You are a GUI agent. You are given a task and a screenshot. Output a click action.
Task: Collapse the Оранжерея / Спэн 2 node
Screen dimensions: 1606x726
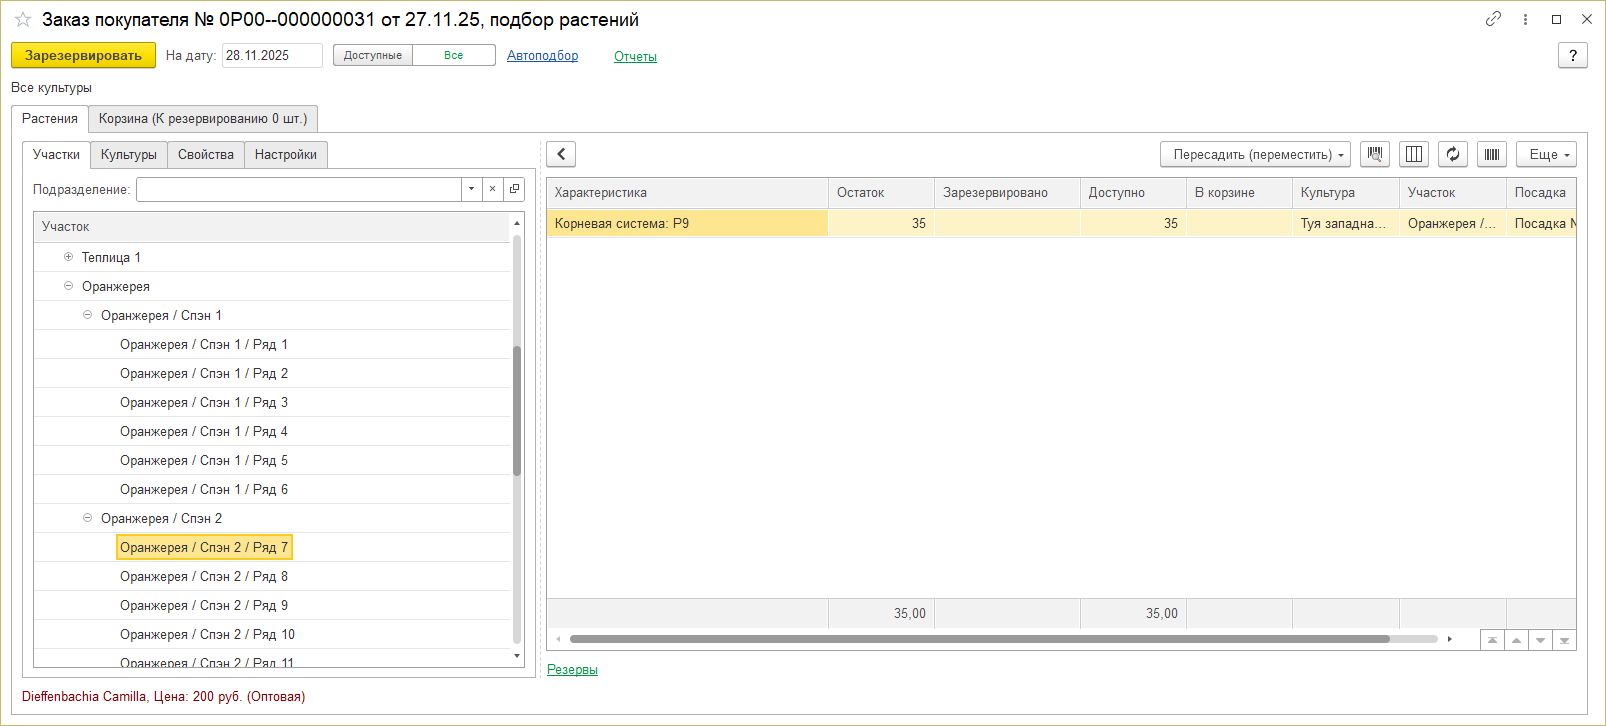point(87,518)
